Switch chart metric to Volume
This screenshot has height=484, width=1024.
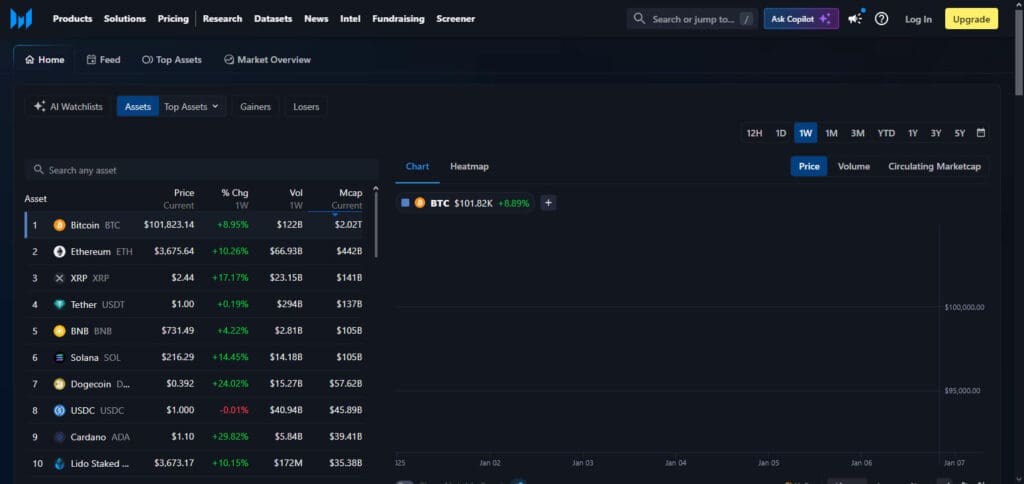tap(854, 167)
